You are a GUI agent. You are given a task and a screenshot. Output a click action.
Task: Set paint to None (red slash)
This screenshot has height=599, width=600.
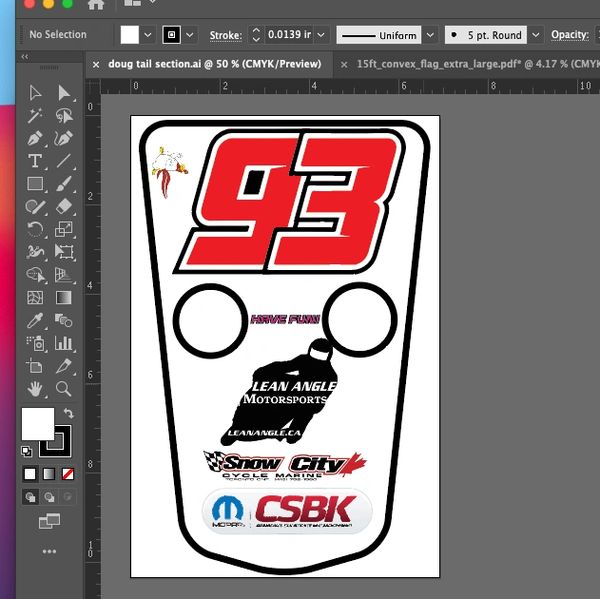click(68, 473)
